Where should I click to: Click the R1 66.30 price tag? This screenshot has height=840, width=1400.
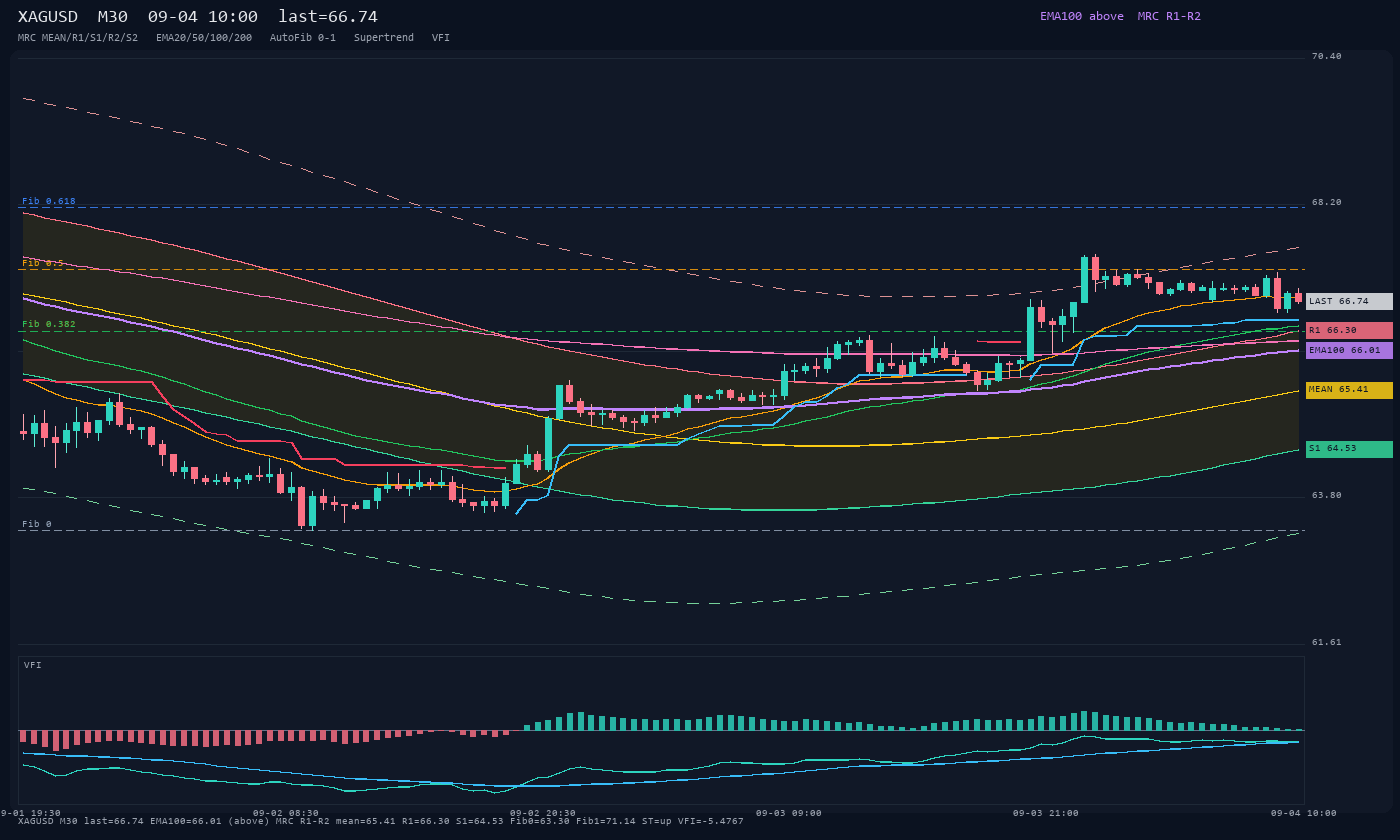coord(1349,330)
